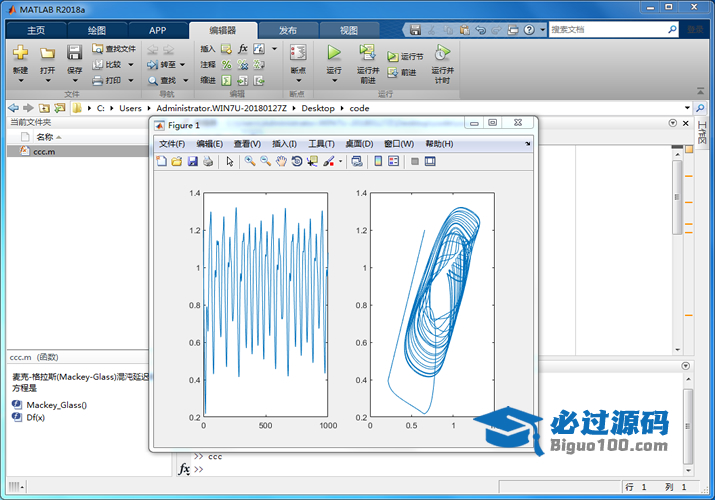The width and height of the screenshot is (715, 500).
Task: Switch to the Publish (发布) ribbon tab
Action: pyautogui.click(x=288, y=30)
